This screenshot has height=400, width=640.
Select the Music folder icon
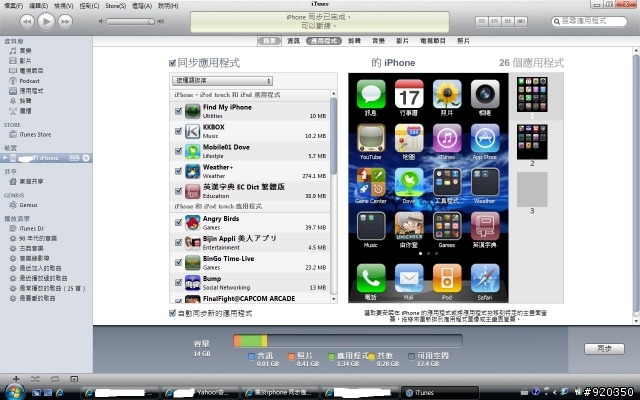coord(371,226)
